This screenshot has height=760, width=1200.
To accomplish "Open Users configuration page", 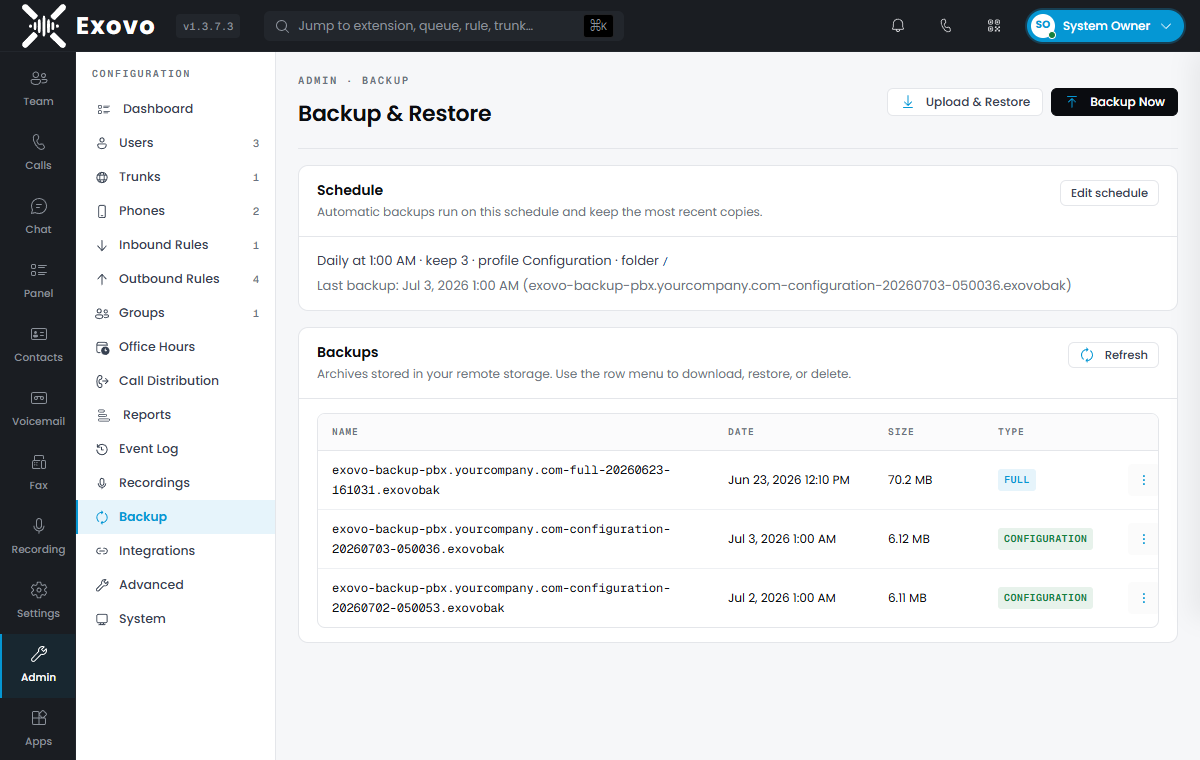I will click(x=175, y=143).
